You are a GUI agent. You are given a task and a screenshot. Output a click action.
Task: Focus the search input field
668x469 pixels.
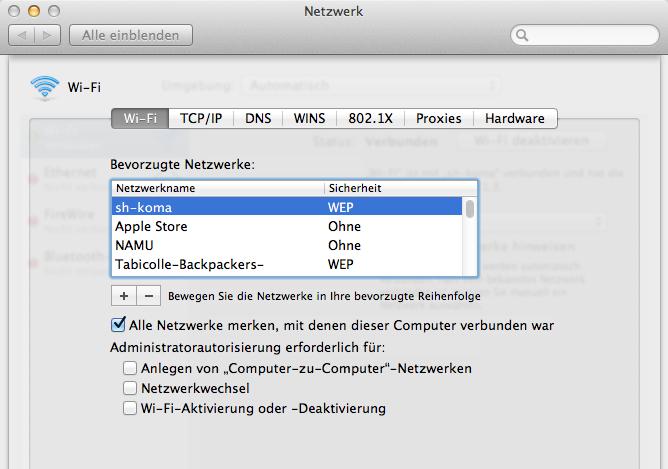coord(585,35)
